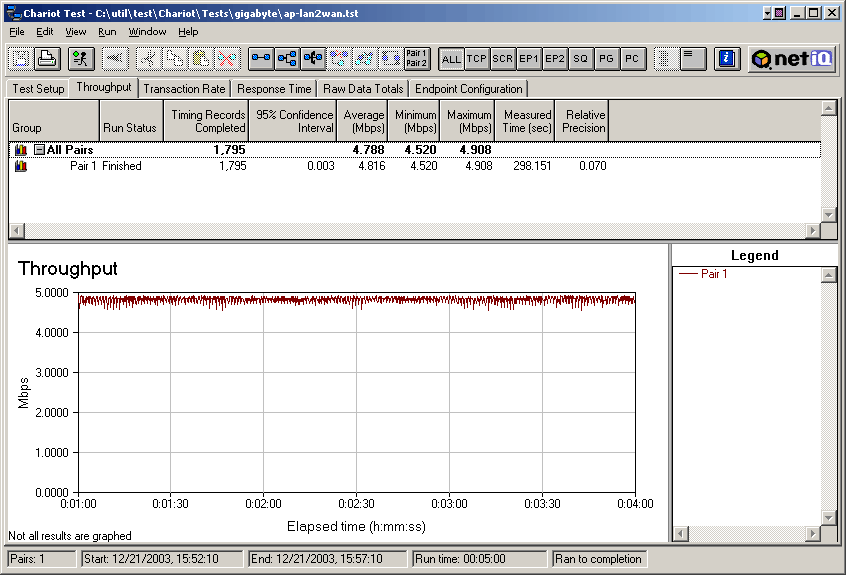Collapse the All Pairs tree group
Viewport: 846px width, 575px height.
(x=39, y=150)
